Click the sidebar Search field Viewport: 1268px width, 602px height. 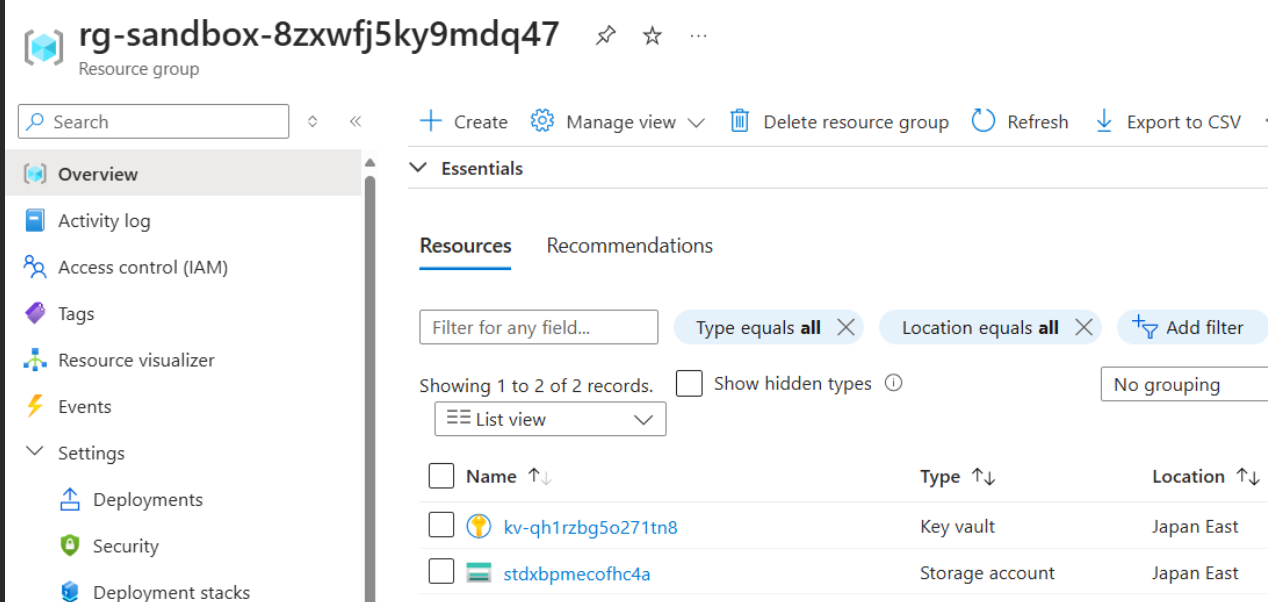[153, 122]
